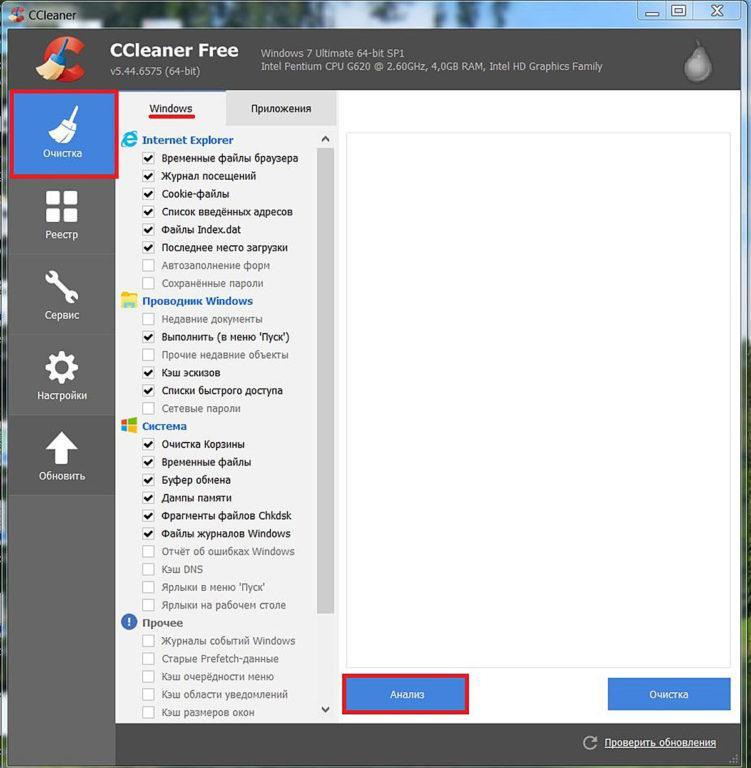The image size is (751, 768).
Task: Uncheck Списки быстрого доступа
Action: click(x=148, y=390)
